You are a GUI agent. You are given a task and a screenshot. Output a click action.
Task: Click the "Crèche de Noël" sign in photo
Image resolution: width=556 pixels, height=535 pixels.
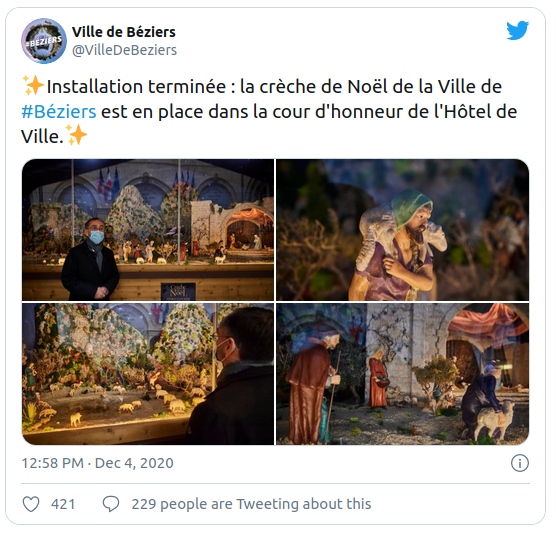[178, 291]
